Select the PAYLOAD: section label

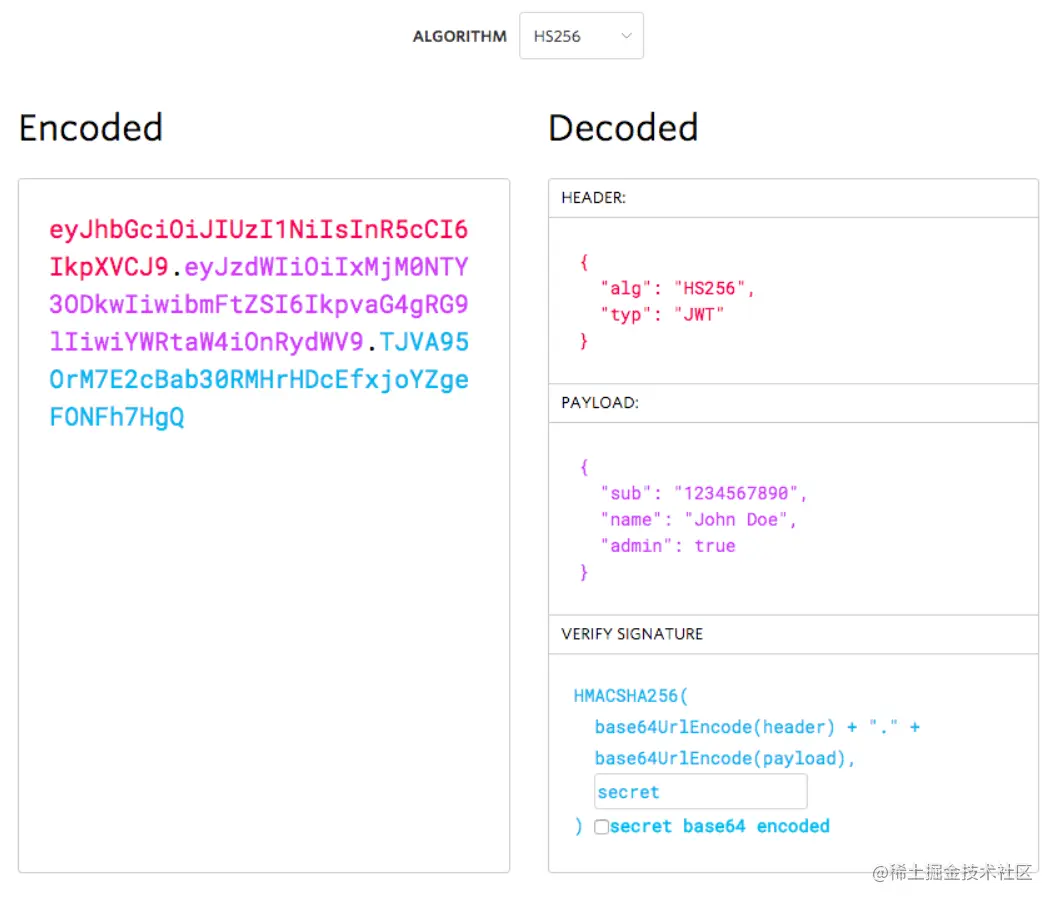tap(600, 403)
